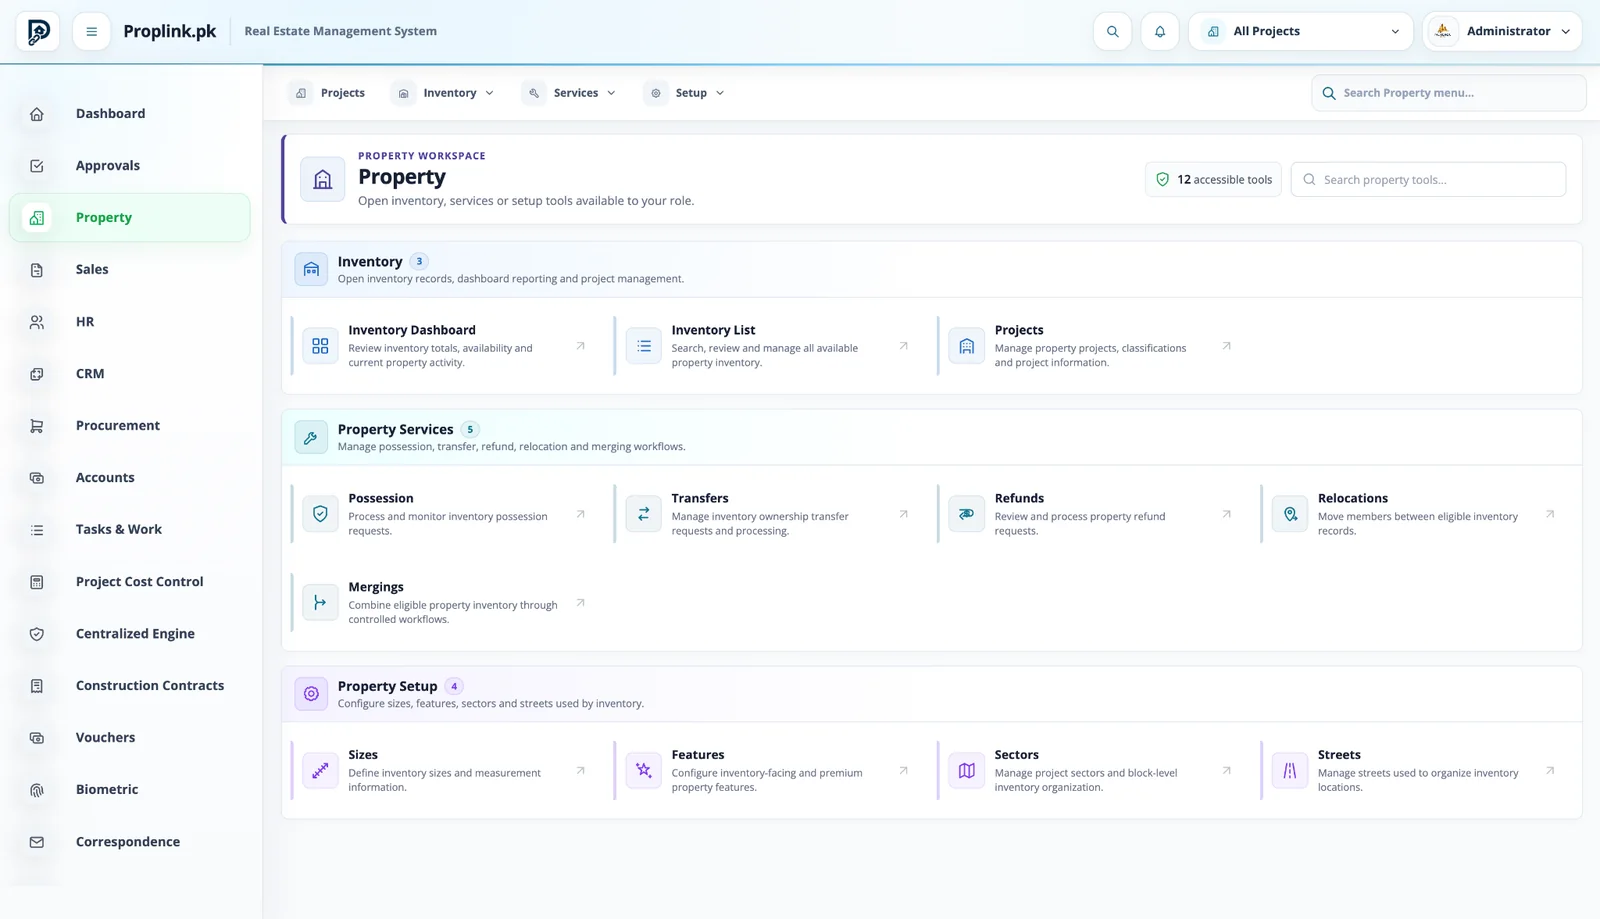
Task: Click the Projects card building icon
Action: (967, 346)
